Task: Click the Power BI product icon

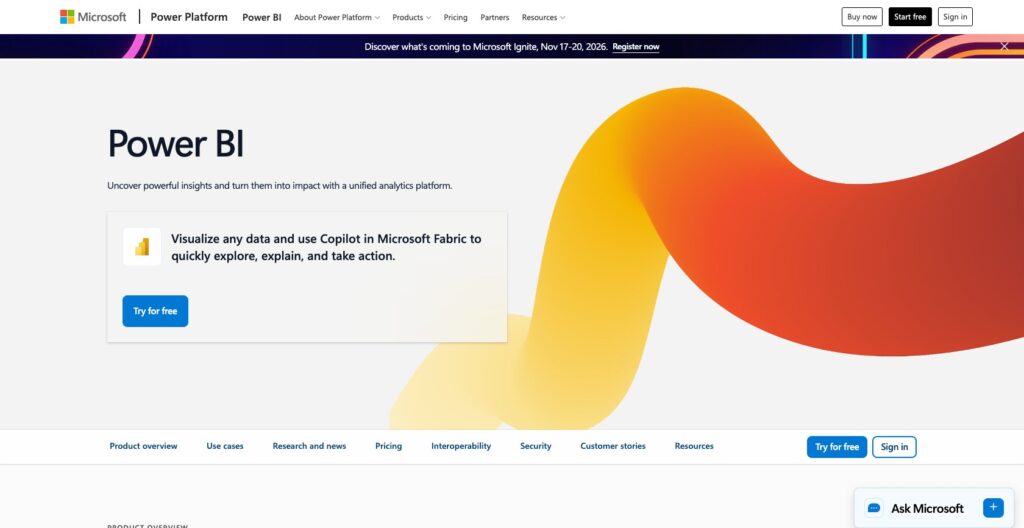Action: coord(142,246)
